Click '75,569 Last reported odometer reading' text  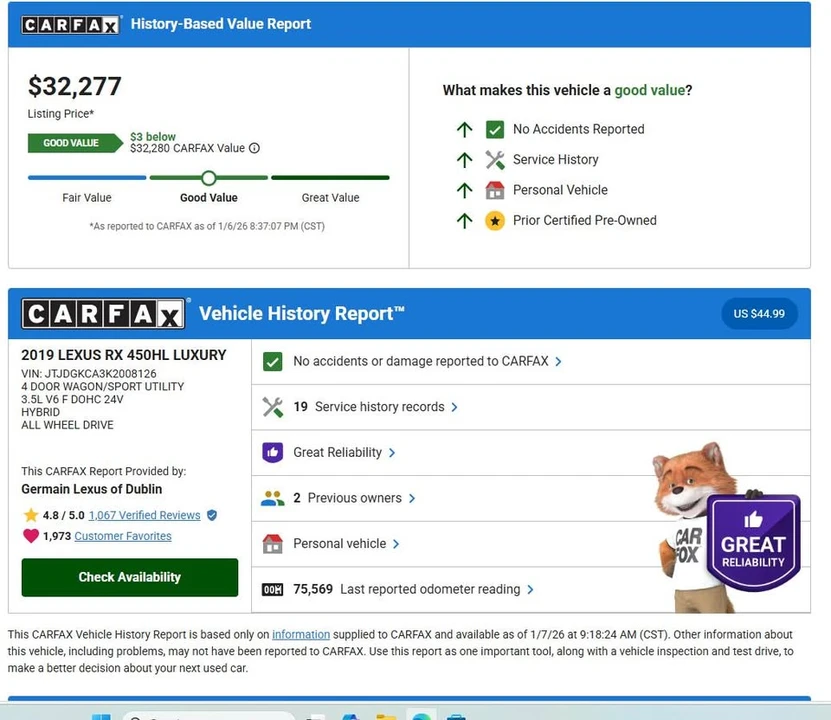tap(406, 590)
